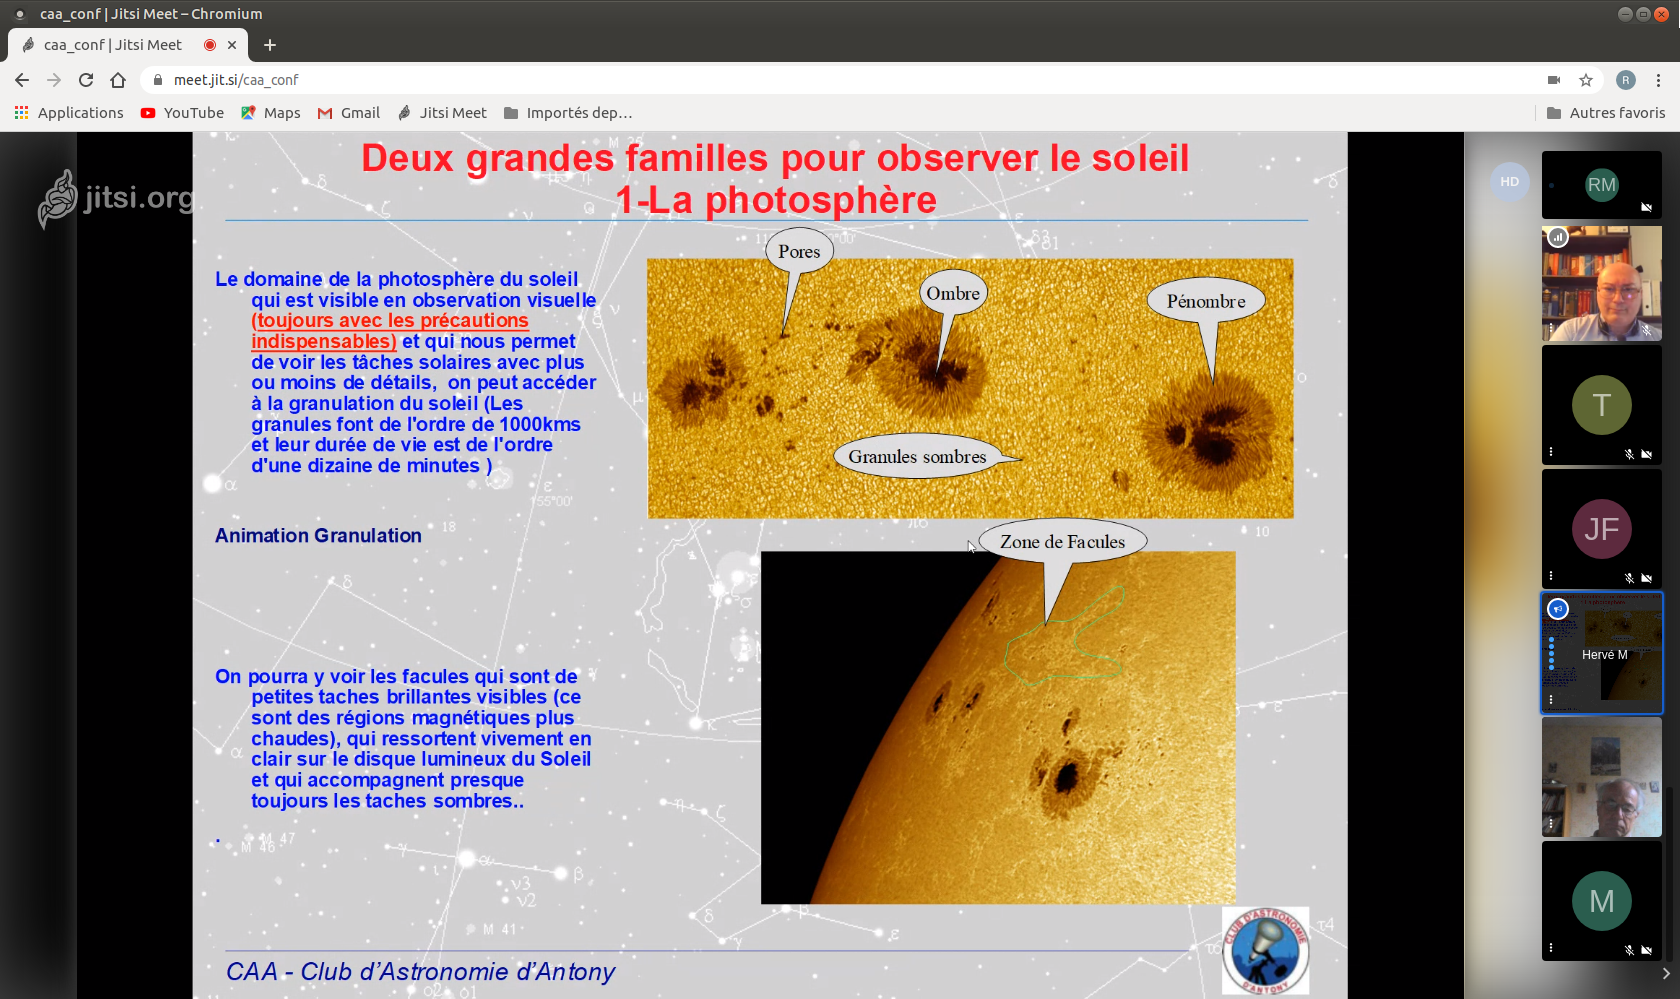The image size is (1680, 999).
Task: Click the Club d'Astronomie logo in slide
Action: click(1265, 950)
